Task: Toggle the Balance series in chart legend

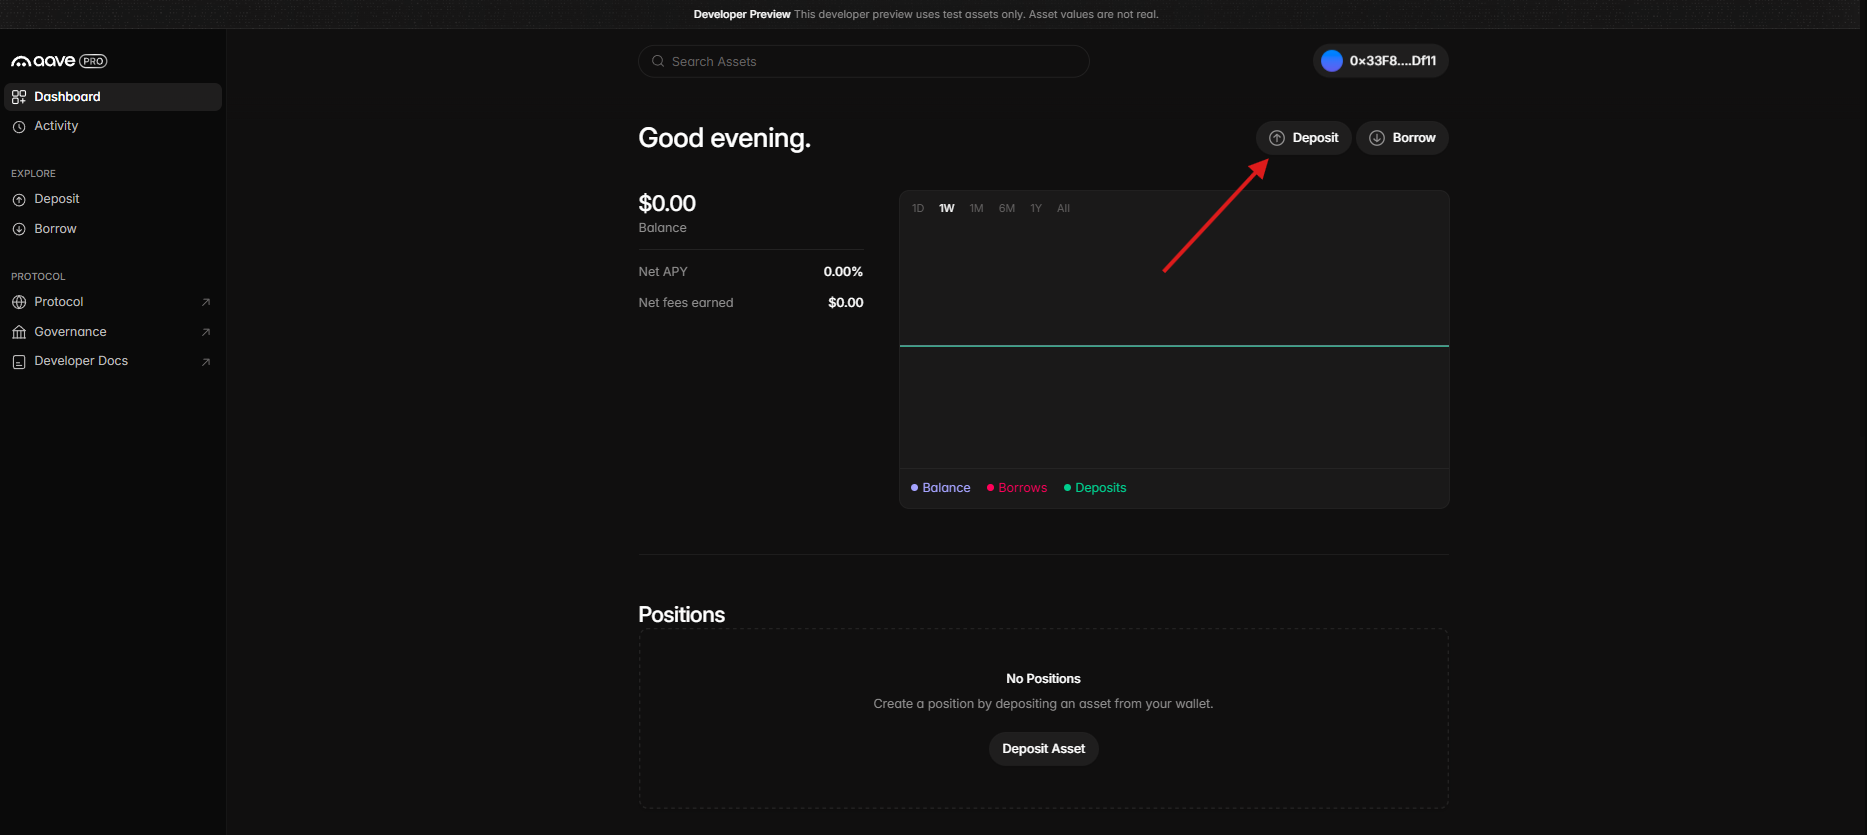Action: click(x=941, y=488)
